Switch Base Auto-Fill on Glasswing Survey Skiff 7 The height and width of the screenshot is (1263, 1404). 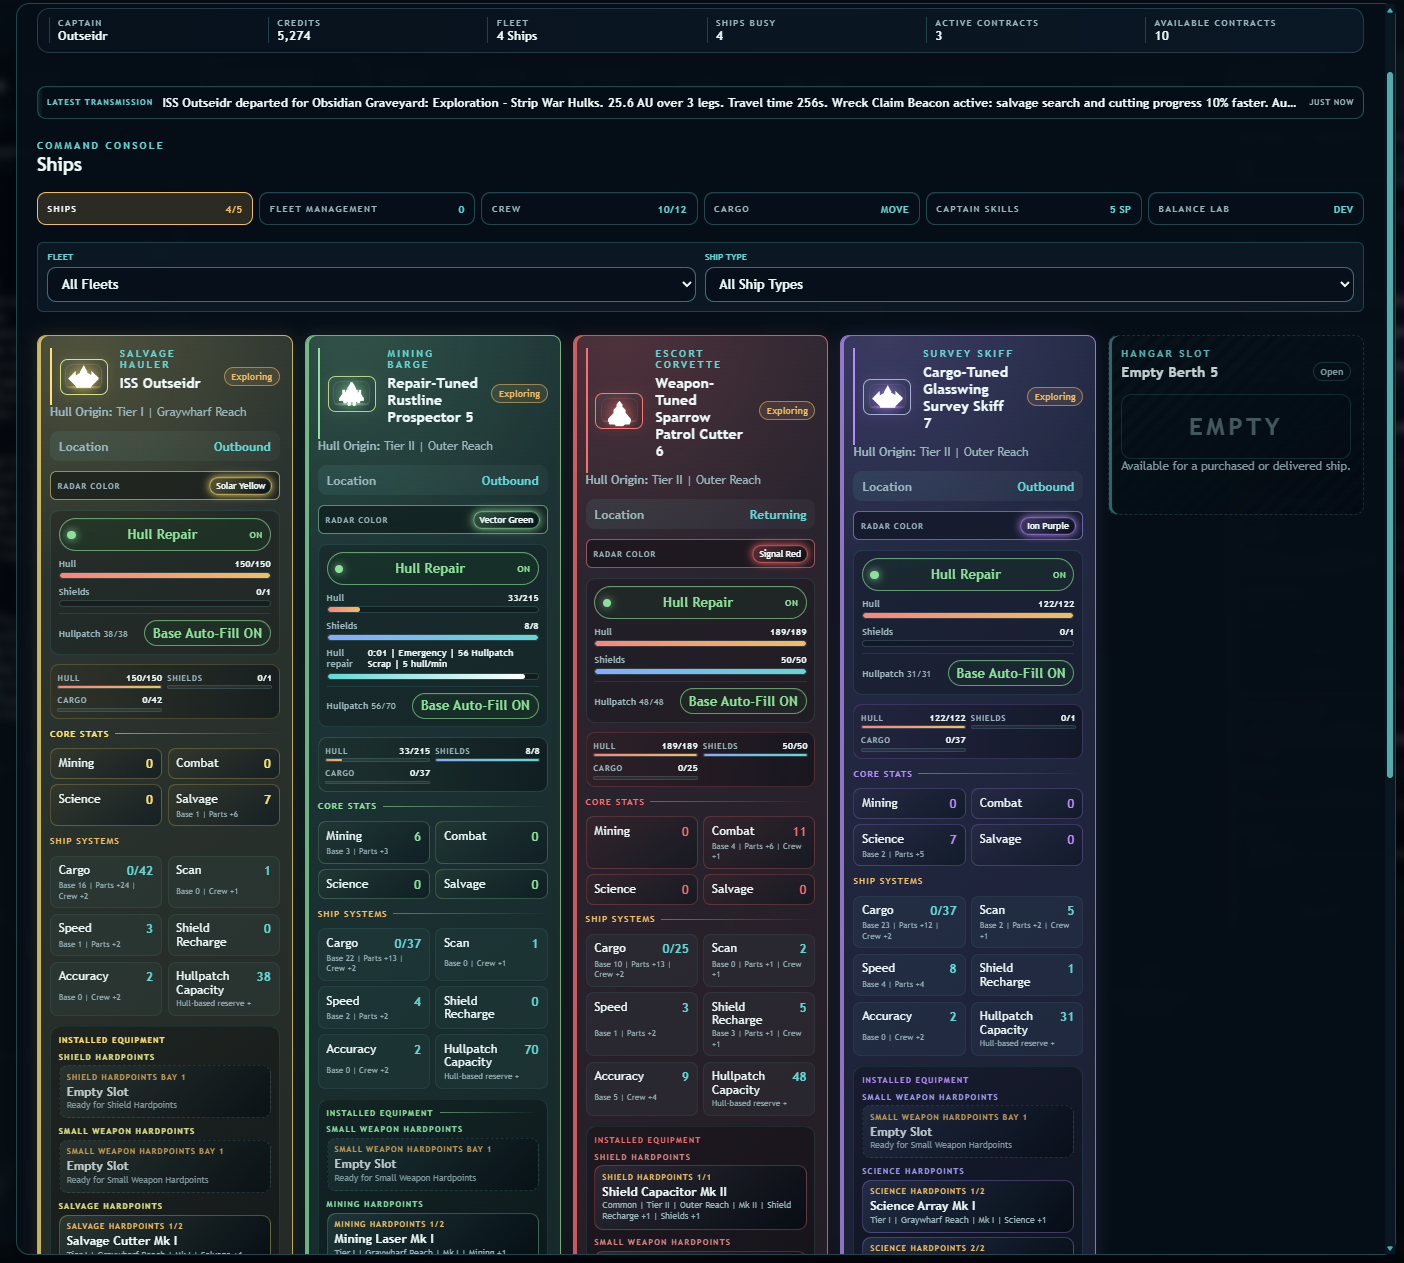[1011, 673]
